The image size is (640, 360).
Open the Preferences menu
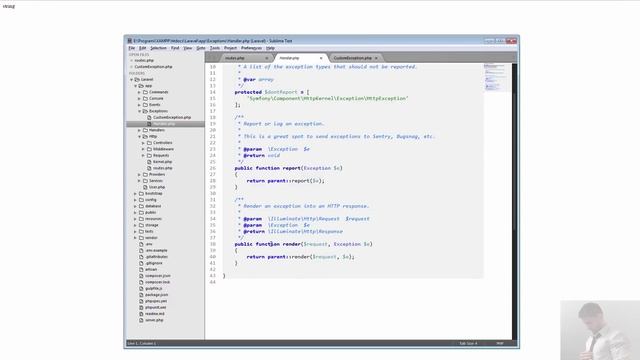pyautogui.click(x=251, y=48)
